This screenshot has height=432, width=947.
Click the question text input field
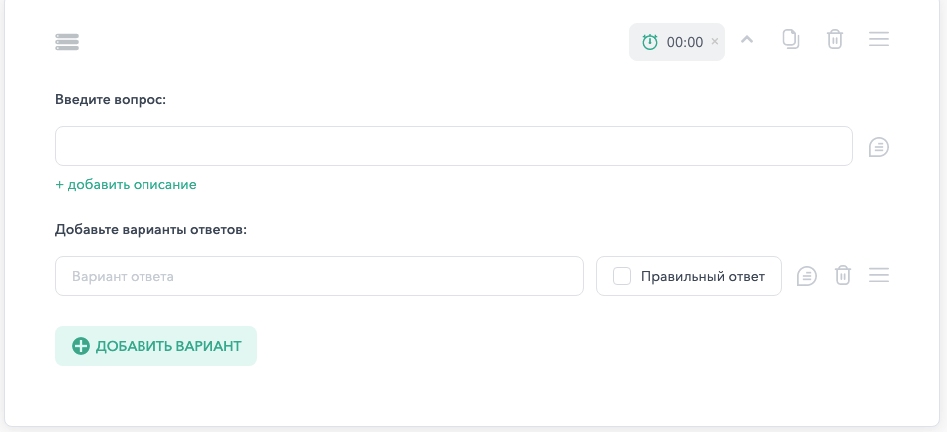pos(454,146)
